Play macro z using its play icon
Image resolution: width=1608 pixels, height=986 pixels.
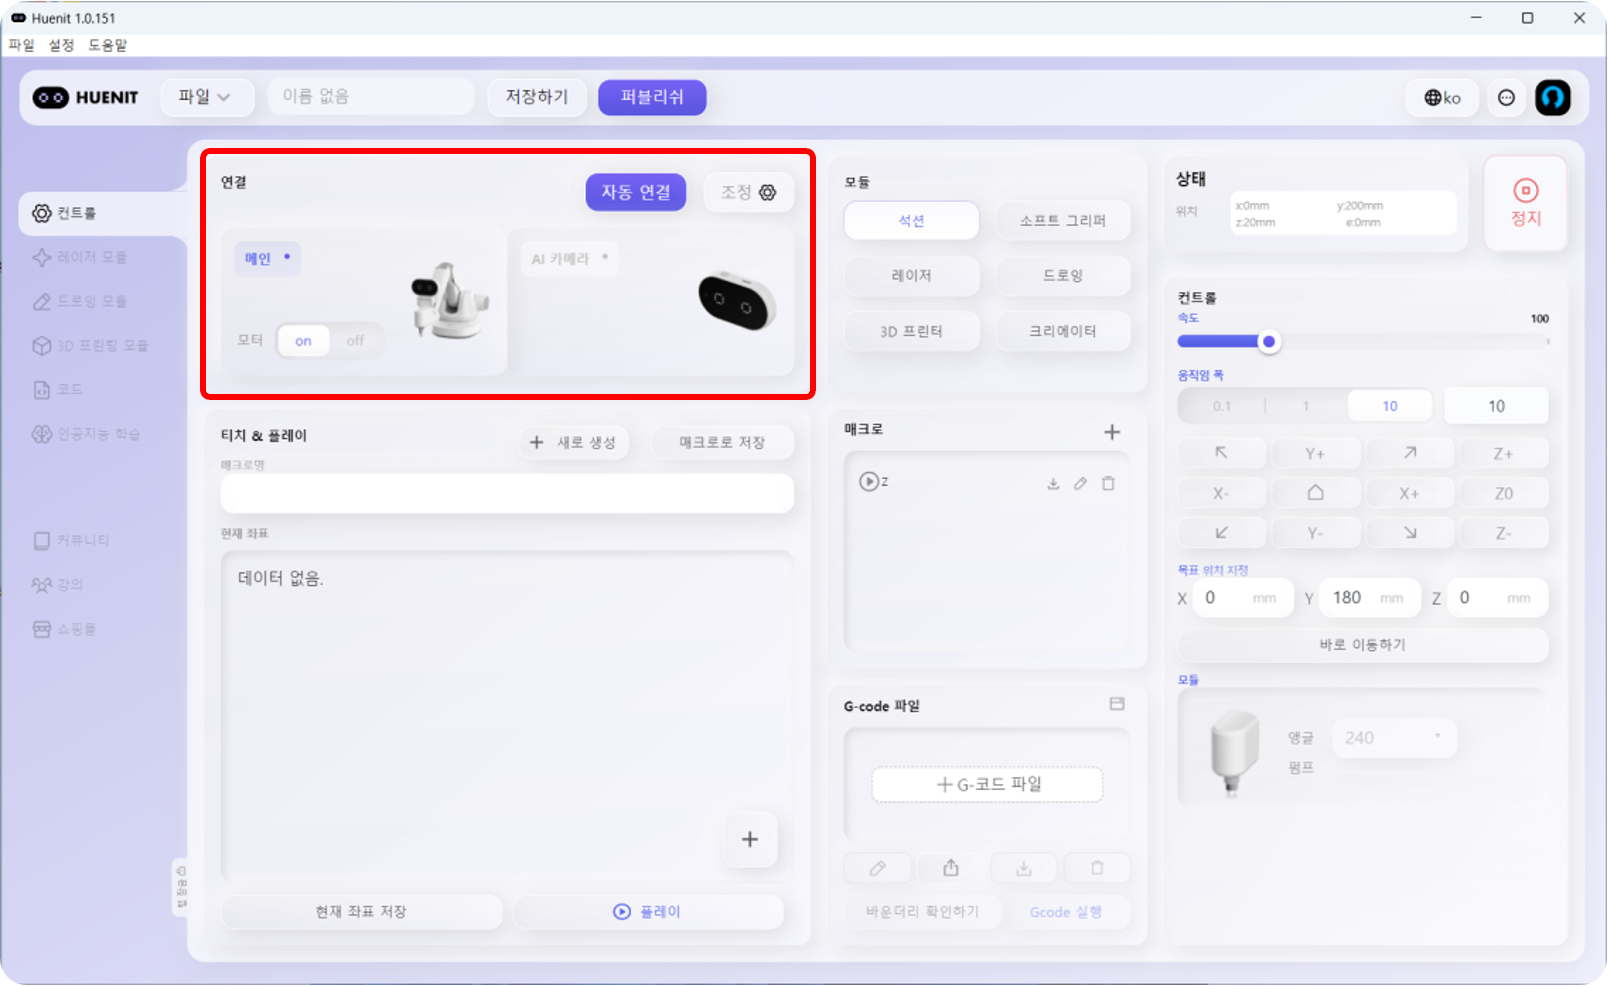[869, 482]
